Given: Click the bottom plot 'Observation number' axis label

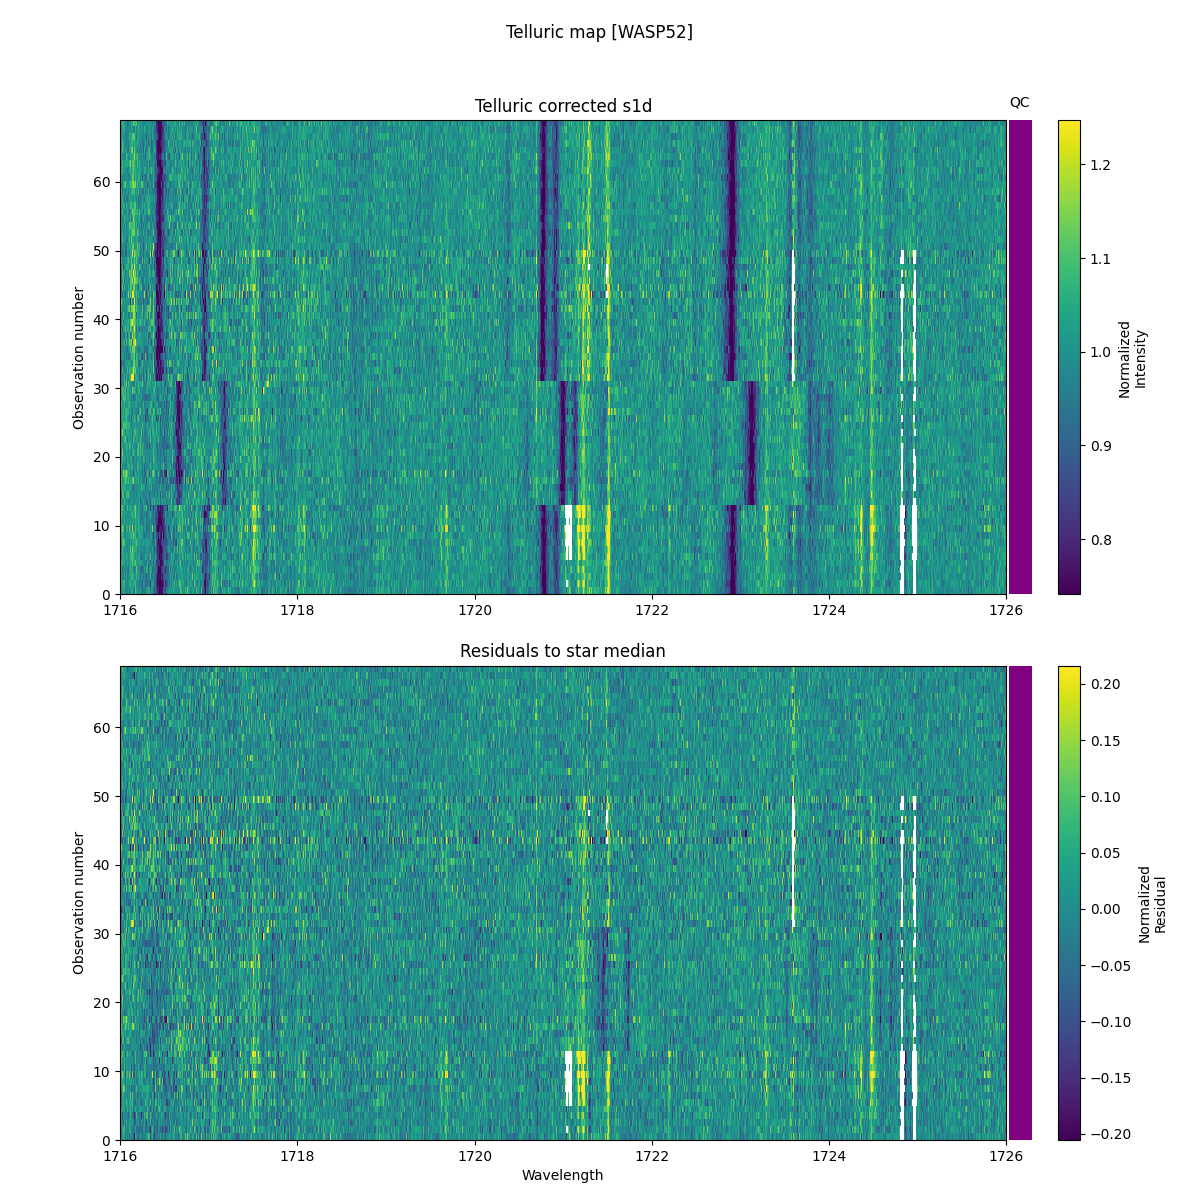Looking at the screenshot, I should tap(79, 903).
